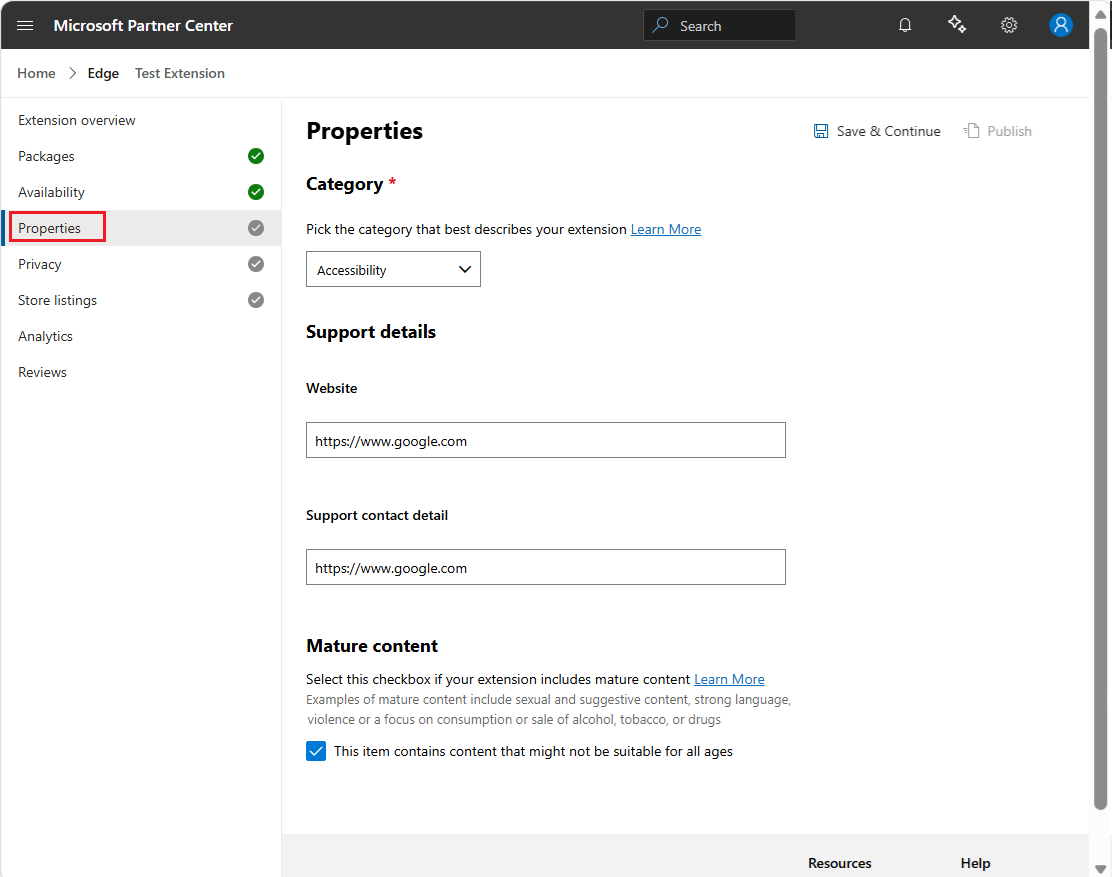Image resolution: width=1112 pixels, height=877 pixels.
Task: Click the breadcrumb chevron after Home
Action: (x=72, y=74)
